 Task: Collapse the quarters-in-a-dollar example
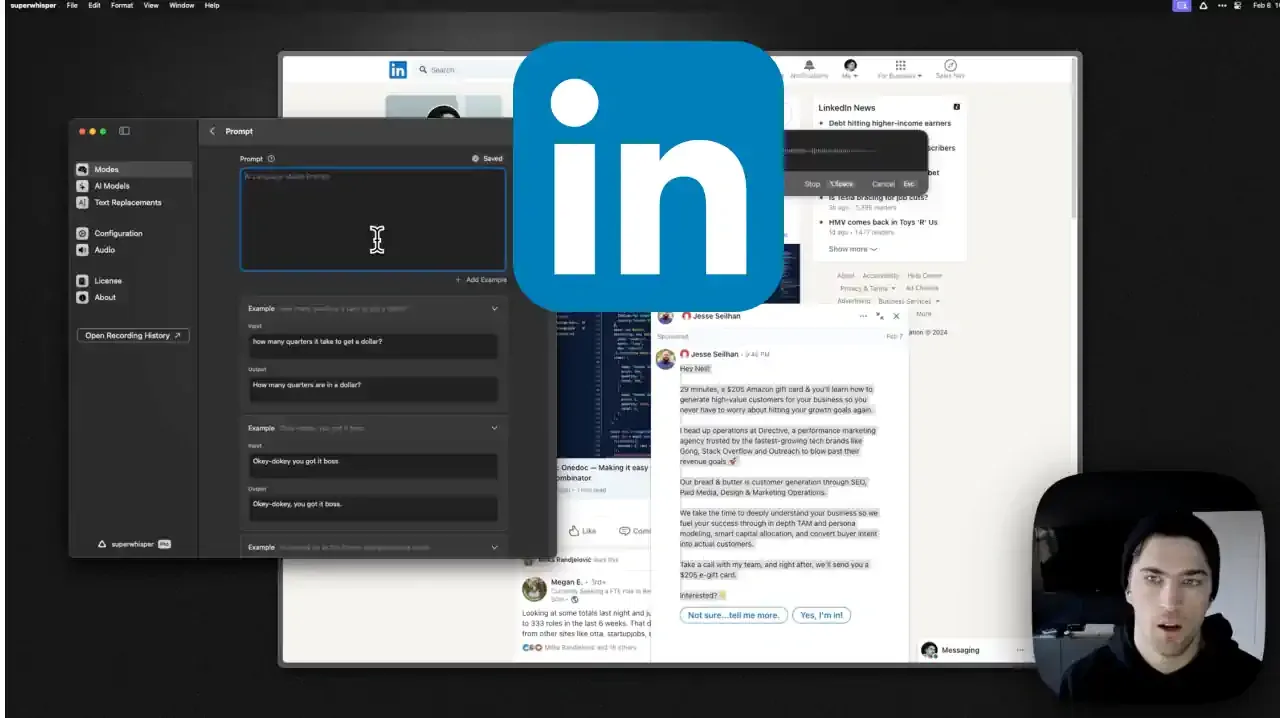[494, 309]
